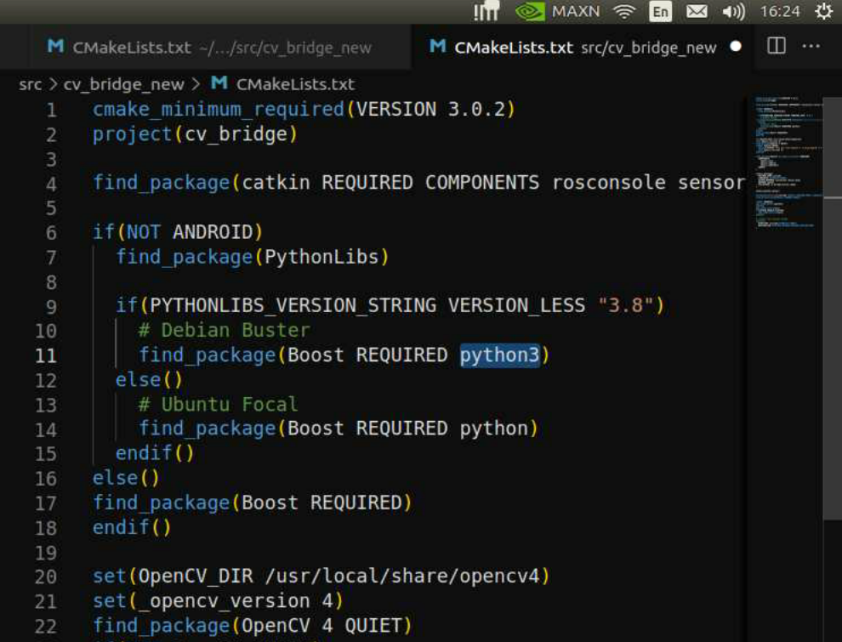Click the catkin word on line 4

(x=276, y=183)
